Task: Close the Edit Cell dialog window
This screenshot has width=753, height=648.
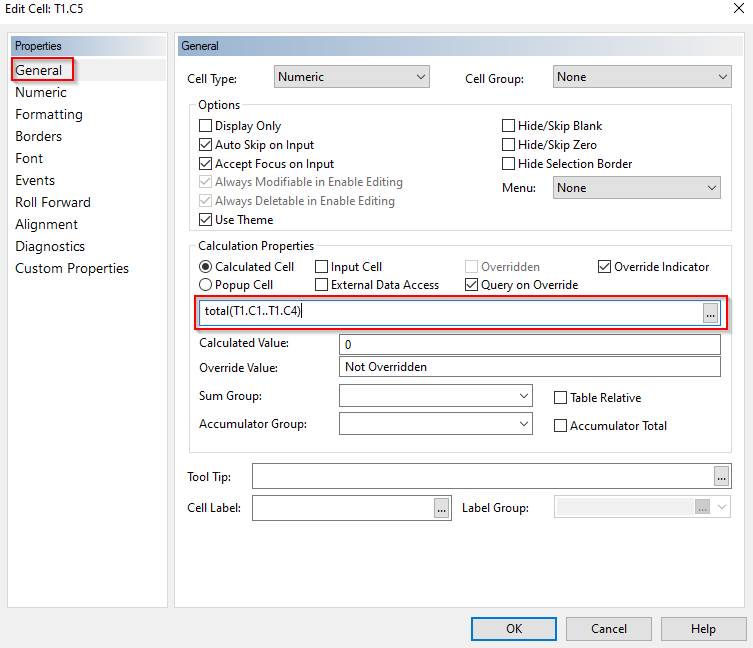Action: (x=737, y=9)
